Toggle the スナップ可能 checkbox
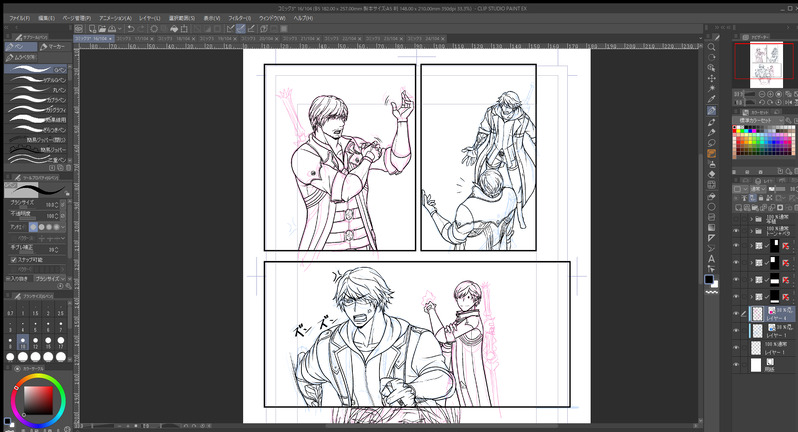Image resolution: width=798 pixels, height=432 pixels. tap(14, 260)
